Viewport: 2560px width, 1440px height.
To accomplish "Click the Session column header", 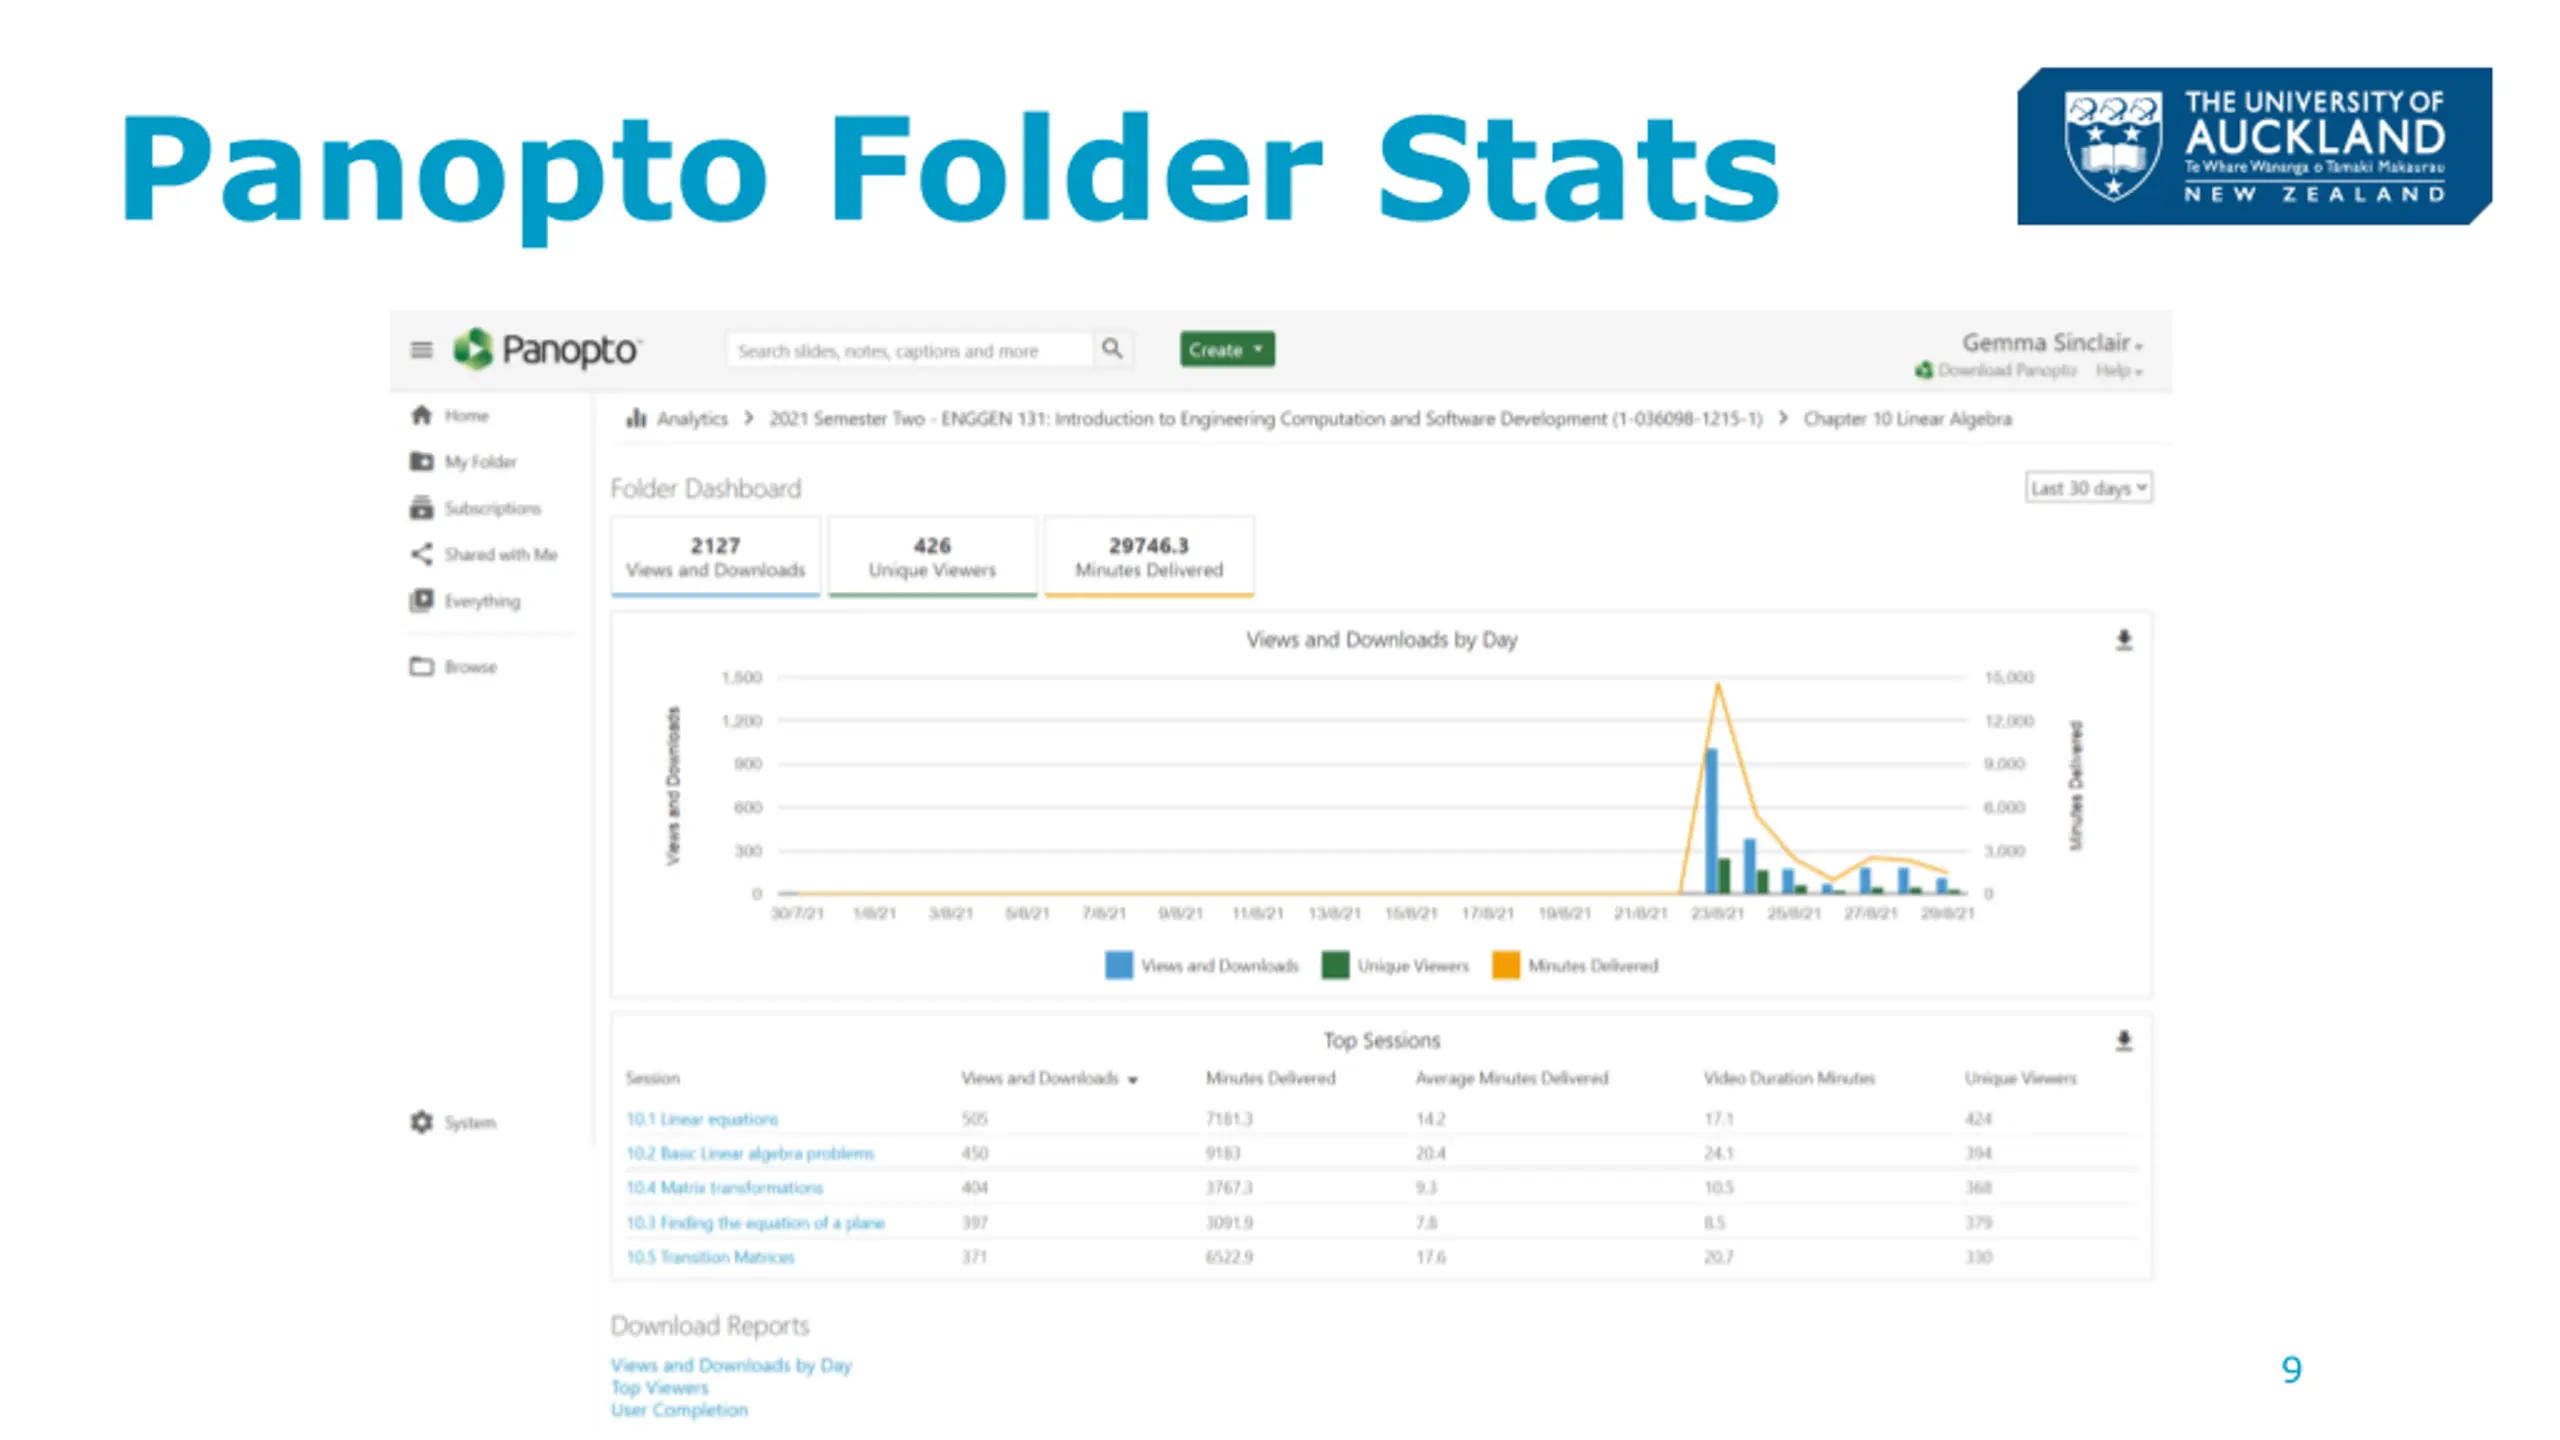I will coord(652,1078).
